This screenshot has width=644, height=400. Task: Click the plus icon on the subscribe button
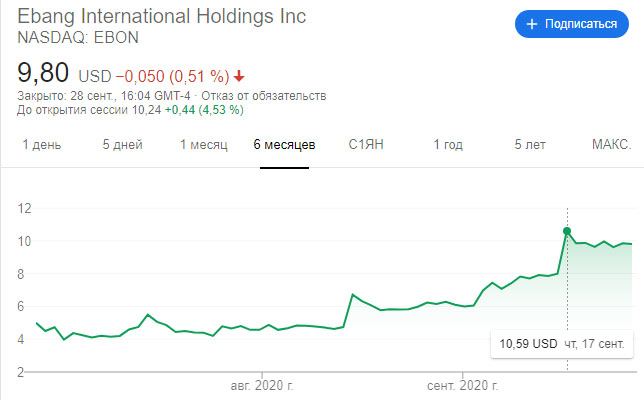click(x=532, y=24)
